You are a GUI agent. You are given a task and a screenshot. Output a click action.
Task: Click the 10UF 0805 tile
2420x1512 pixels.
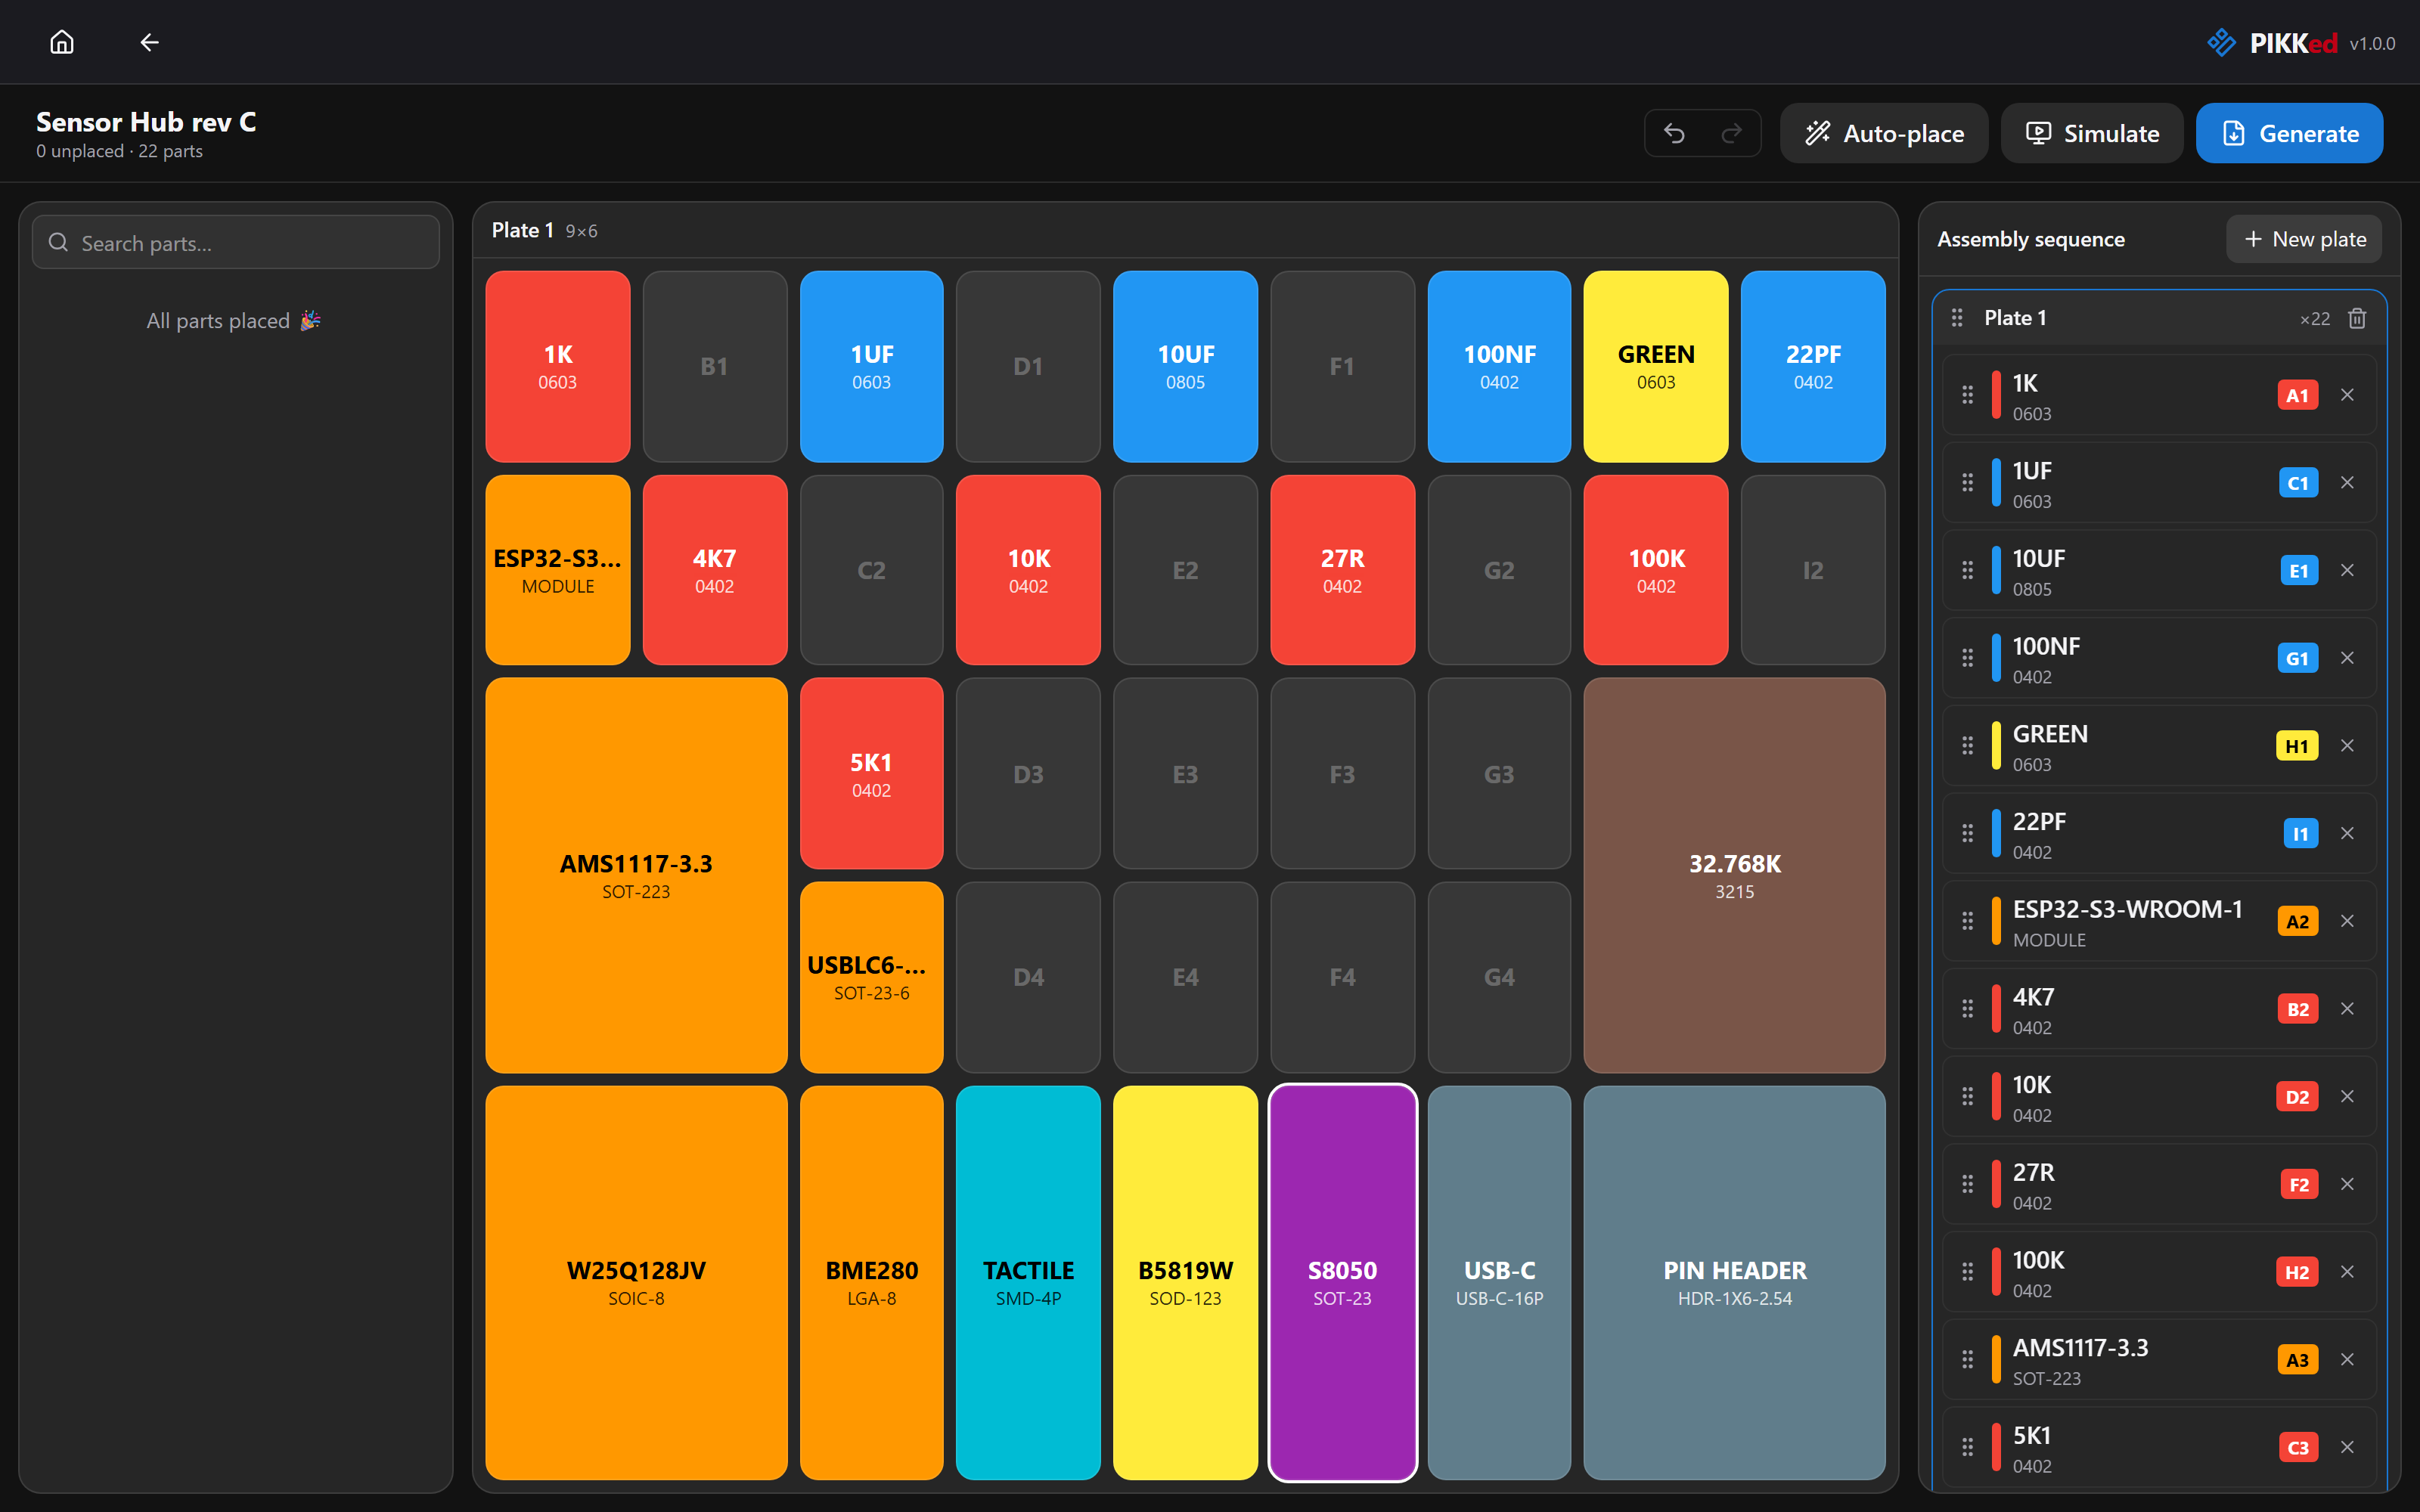[1186, 366]
